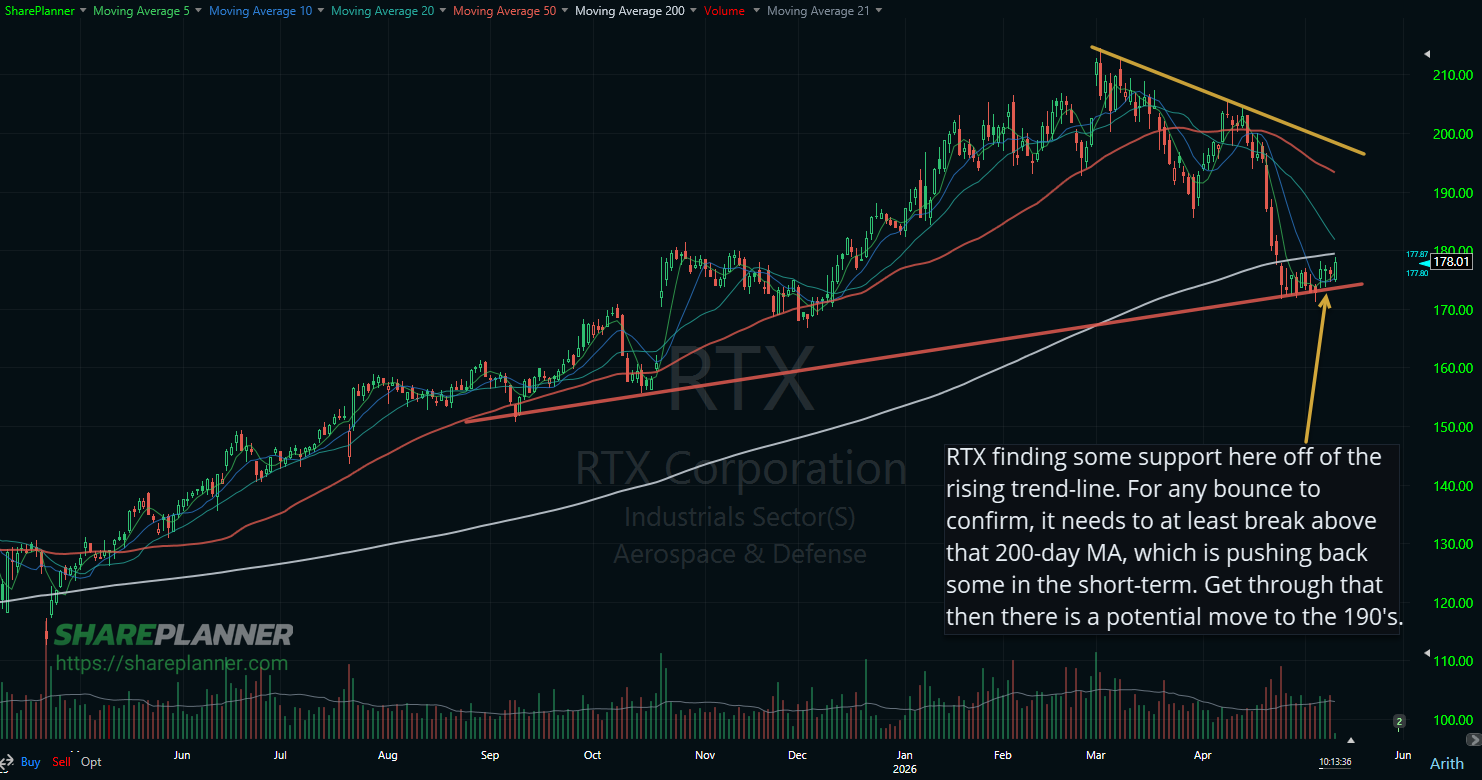Expand Moving Average 10 options
Screen dimensions: 1482x780
click(321, 11)
